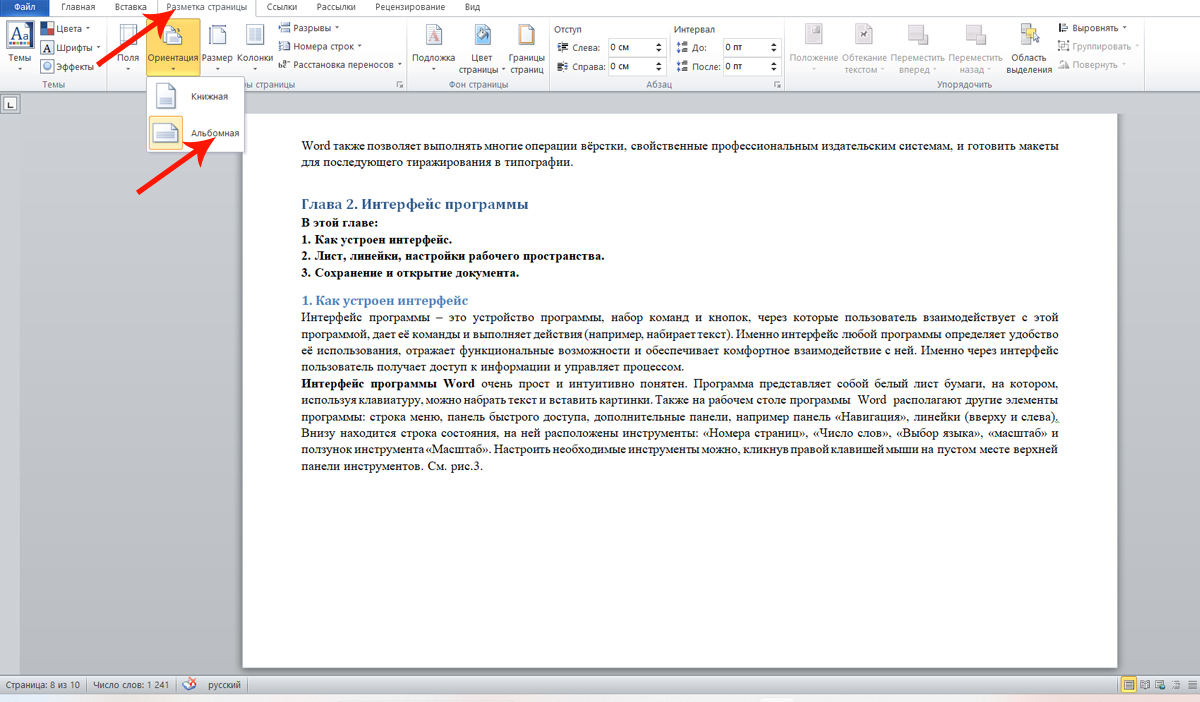The image size is (1200, 702).
Task: Open the Темы (Themes) gallery
Action: (x=20, y=44)
